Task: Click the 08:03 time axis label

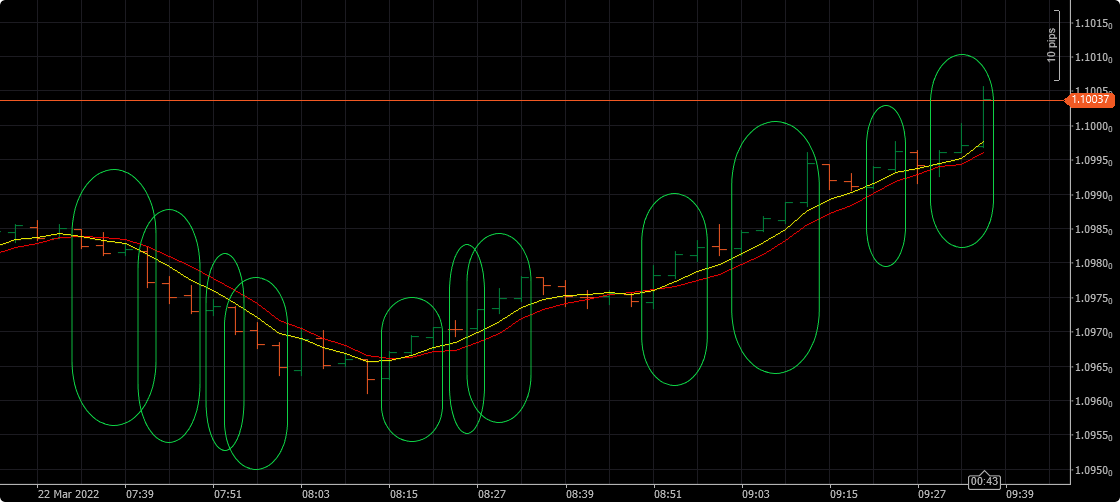Action: tap(316, 493)
